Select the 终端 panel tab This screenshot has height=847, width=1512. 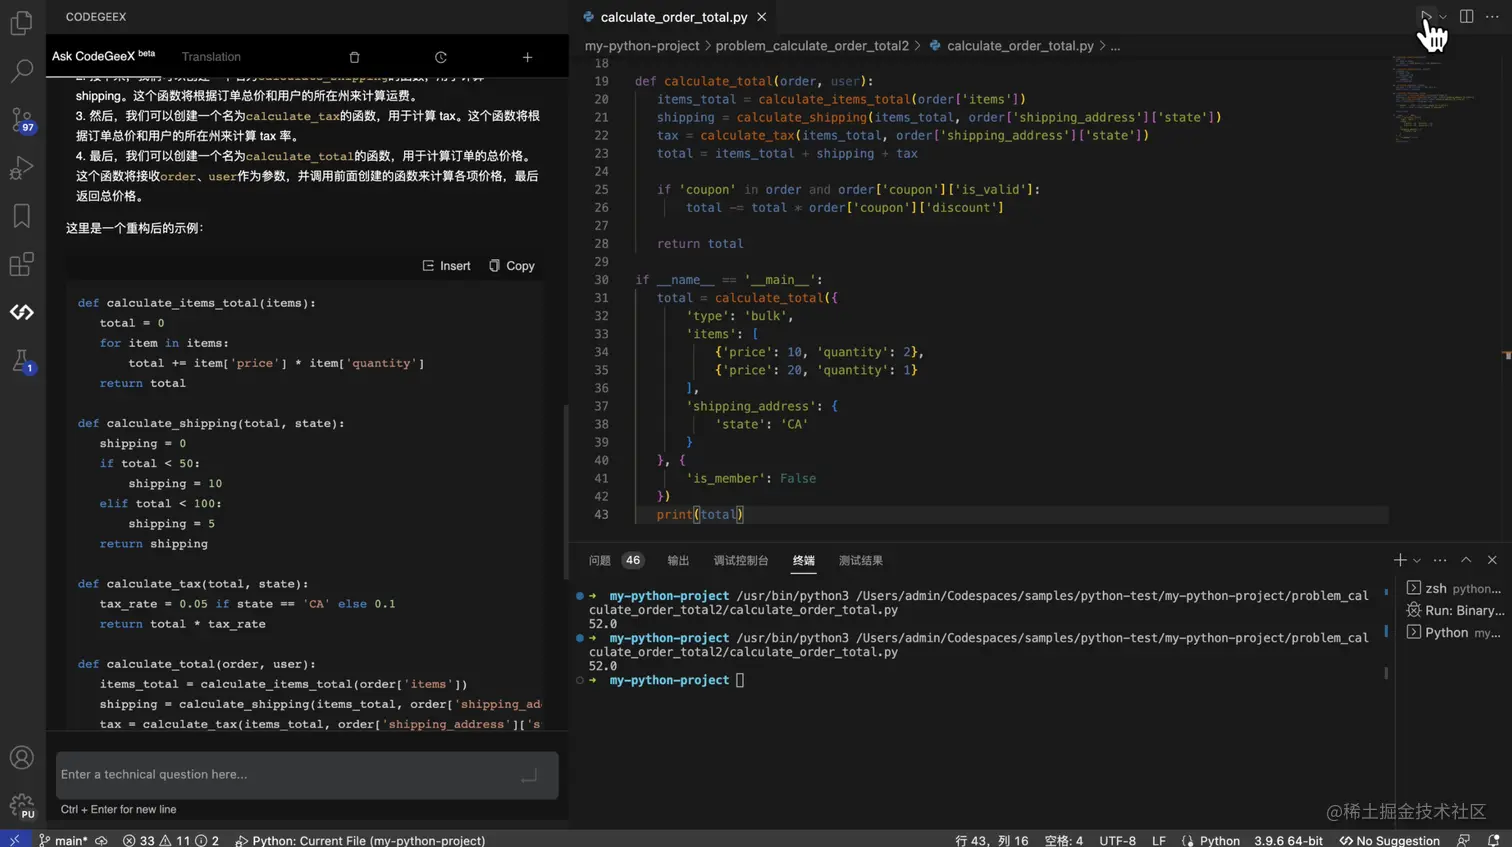pos(804,561)
